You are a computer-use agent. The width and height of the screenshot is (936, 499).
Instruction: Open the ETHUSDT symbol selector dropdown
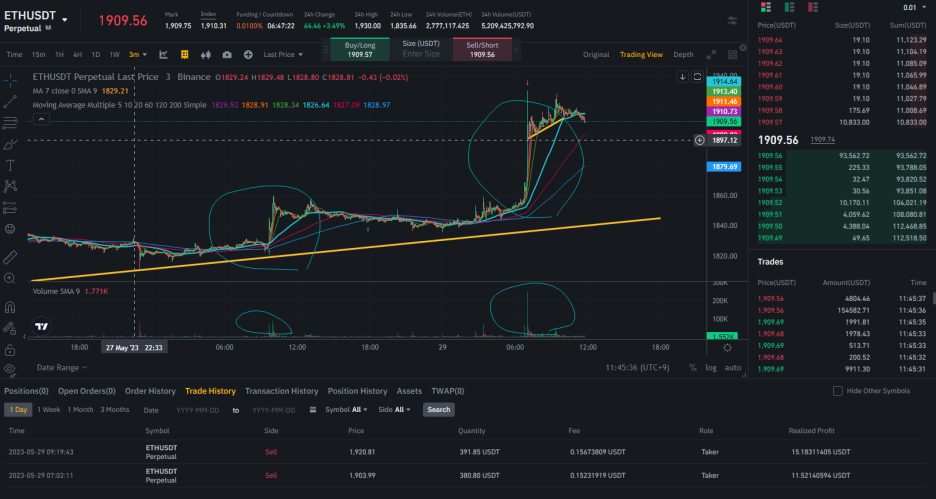pos(64,20)
